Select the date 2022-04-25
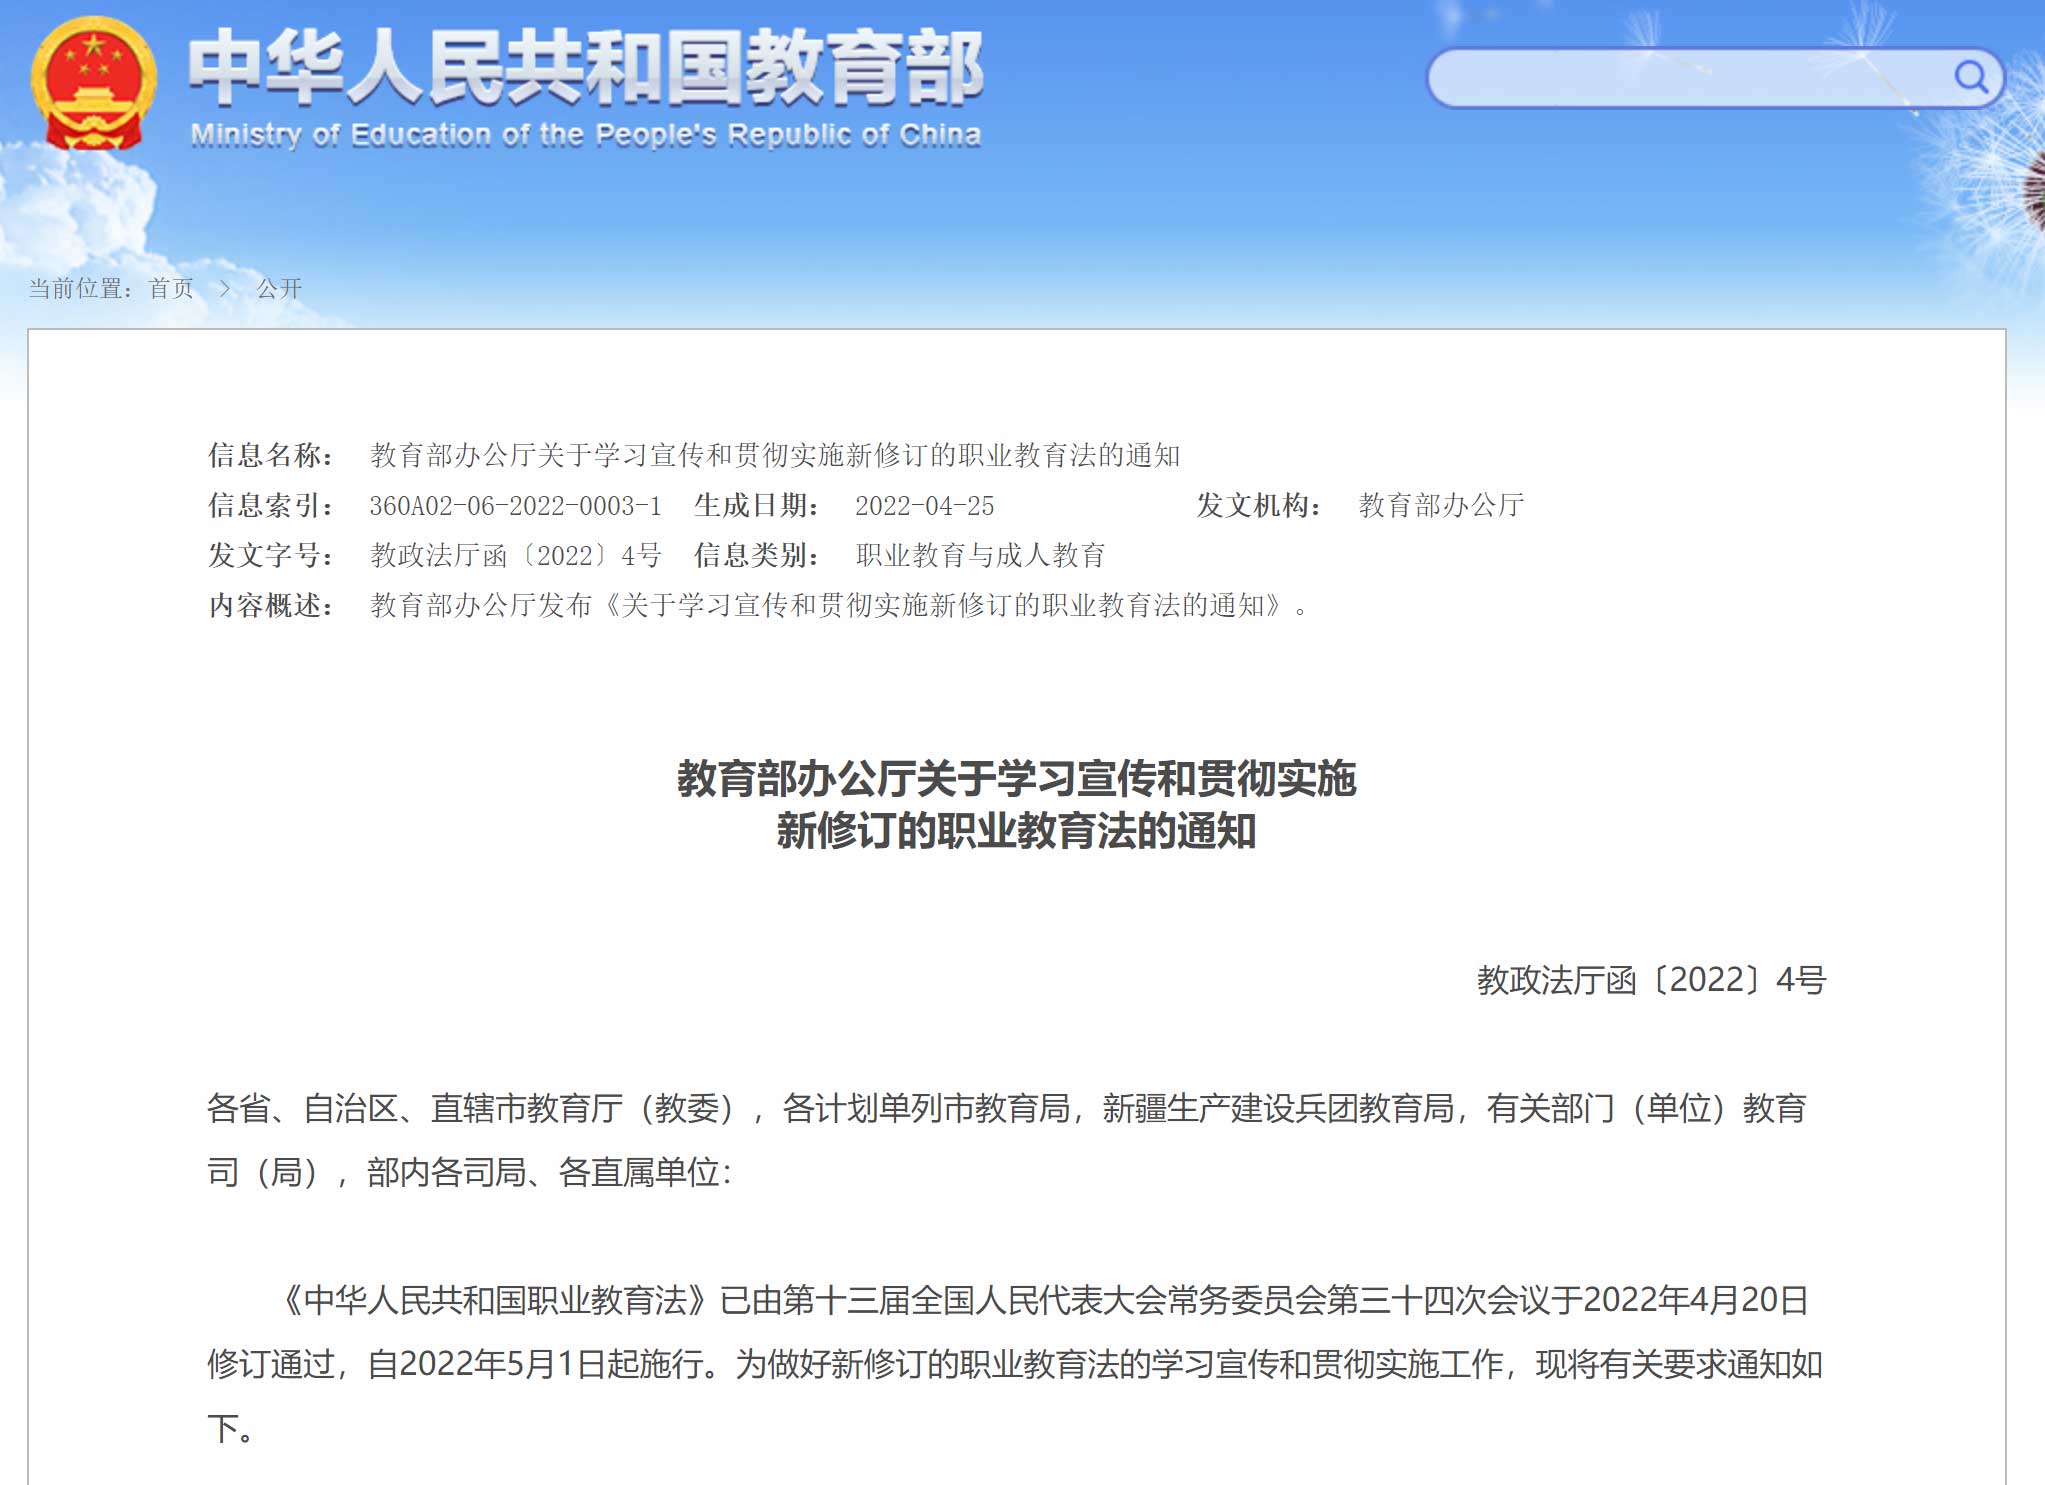 tap(925, 506)
